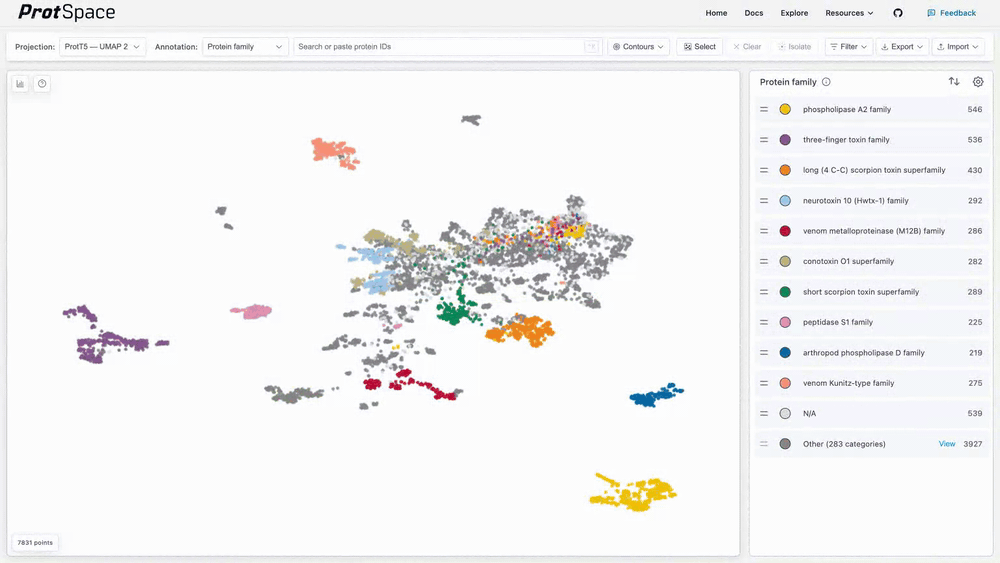Viewport: 1000px width, 563px height.
Task: Open the Feedback link
Action: 952,13
